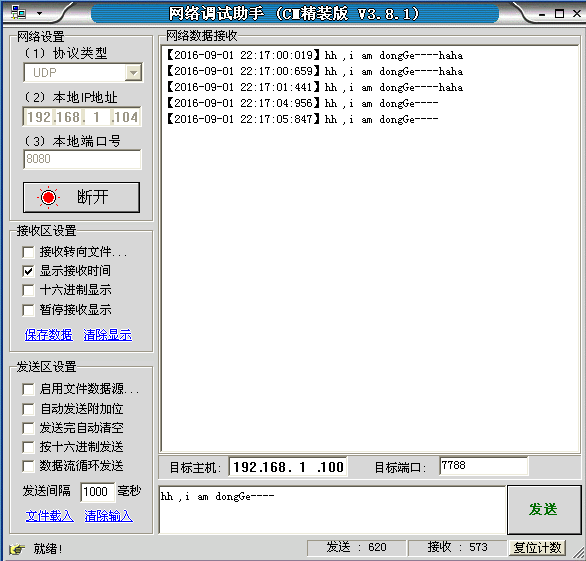586x561 pixels.
Task: Open the title bar dropdown arrow menu
Action: [39, 13]
